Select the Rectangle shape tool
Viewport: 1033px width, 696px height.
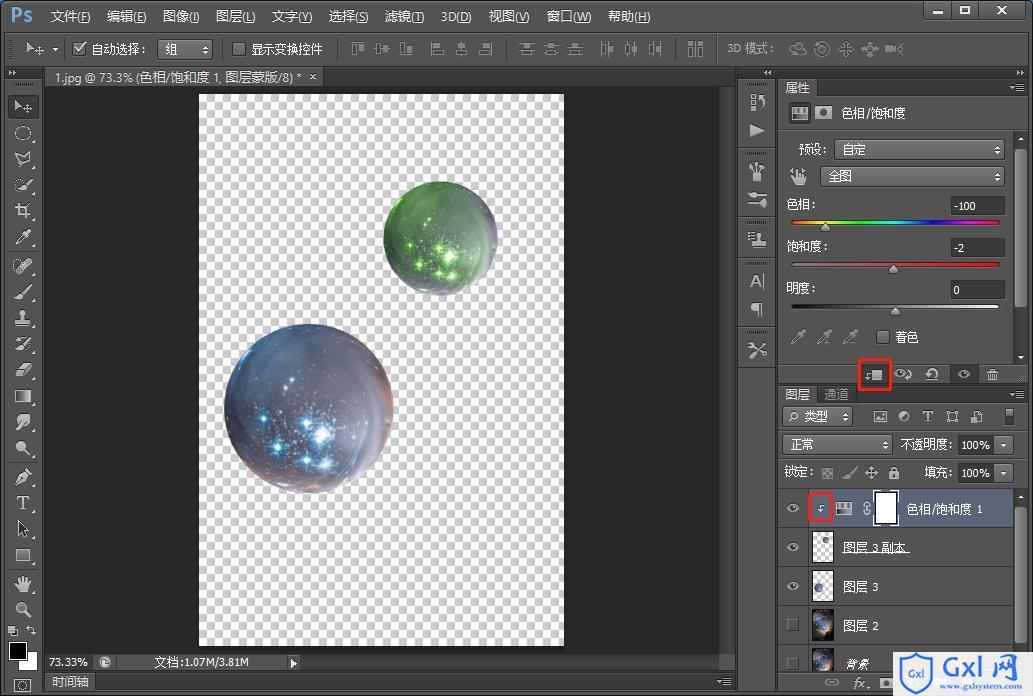pos(23,556)
